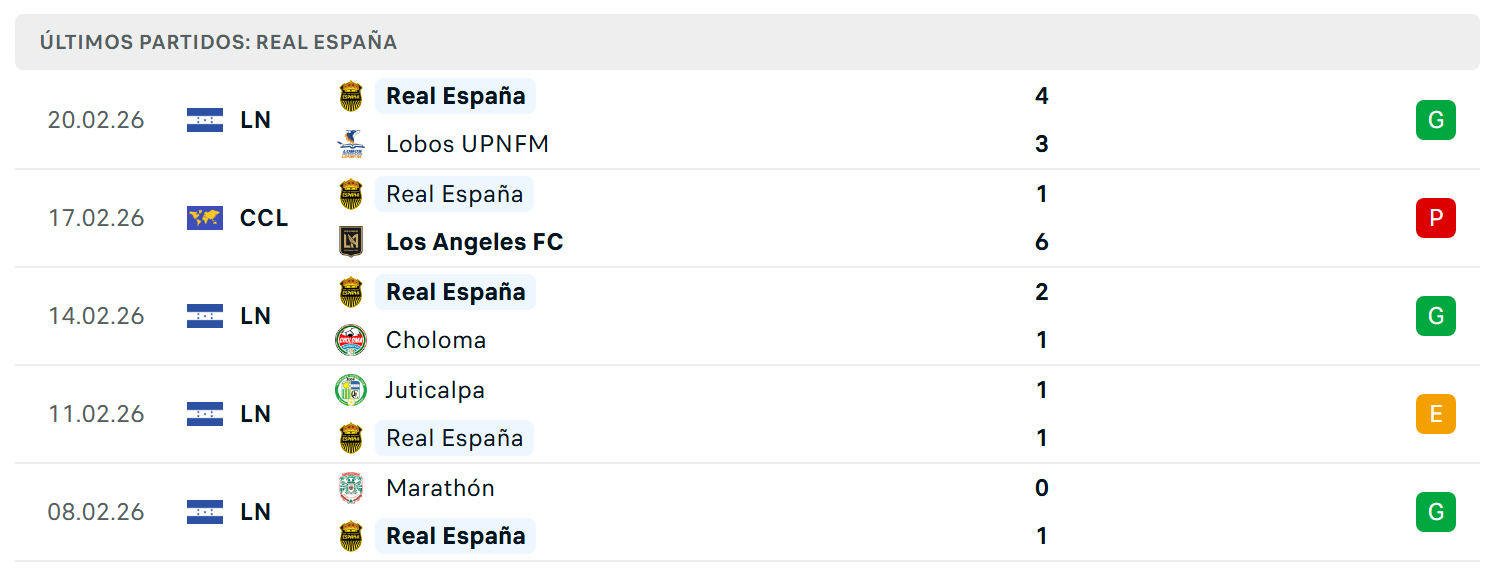1495x581 pixels.
Task: Open the Los Angeles FC team link
Action: click(x=475, y=242)
